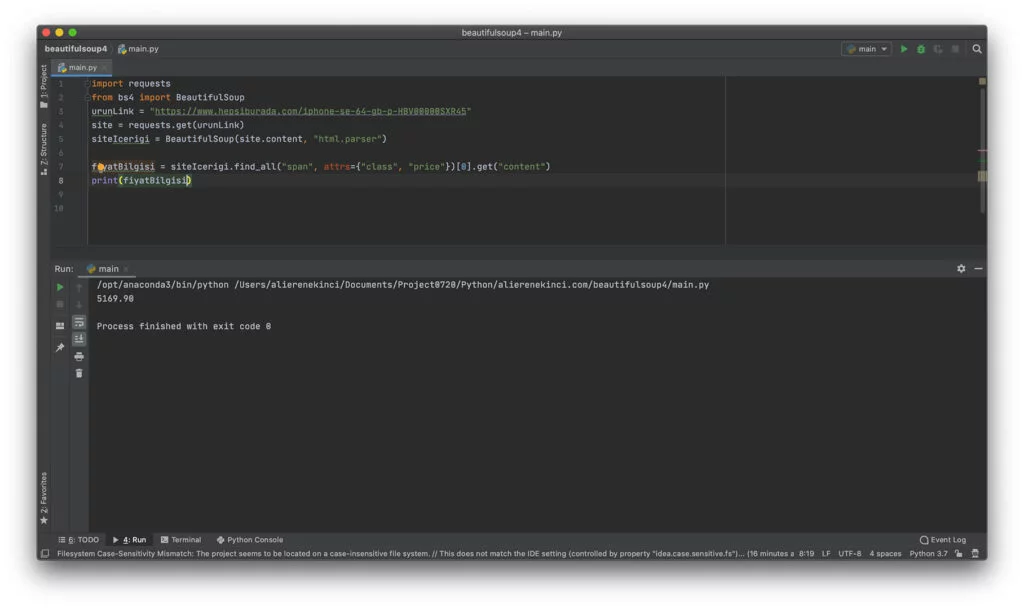Click the greyed-out Up arrow in the Run panel
The image size is (1024, 609).
click(79, 287)
